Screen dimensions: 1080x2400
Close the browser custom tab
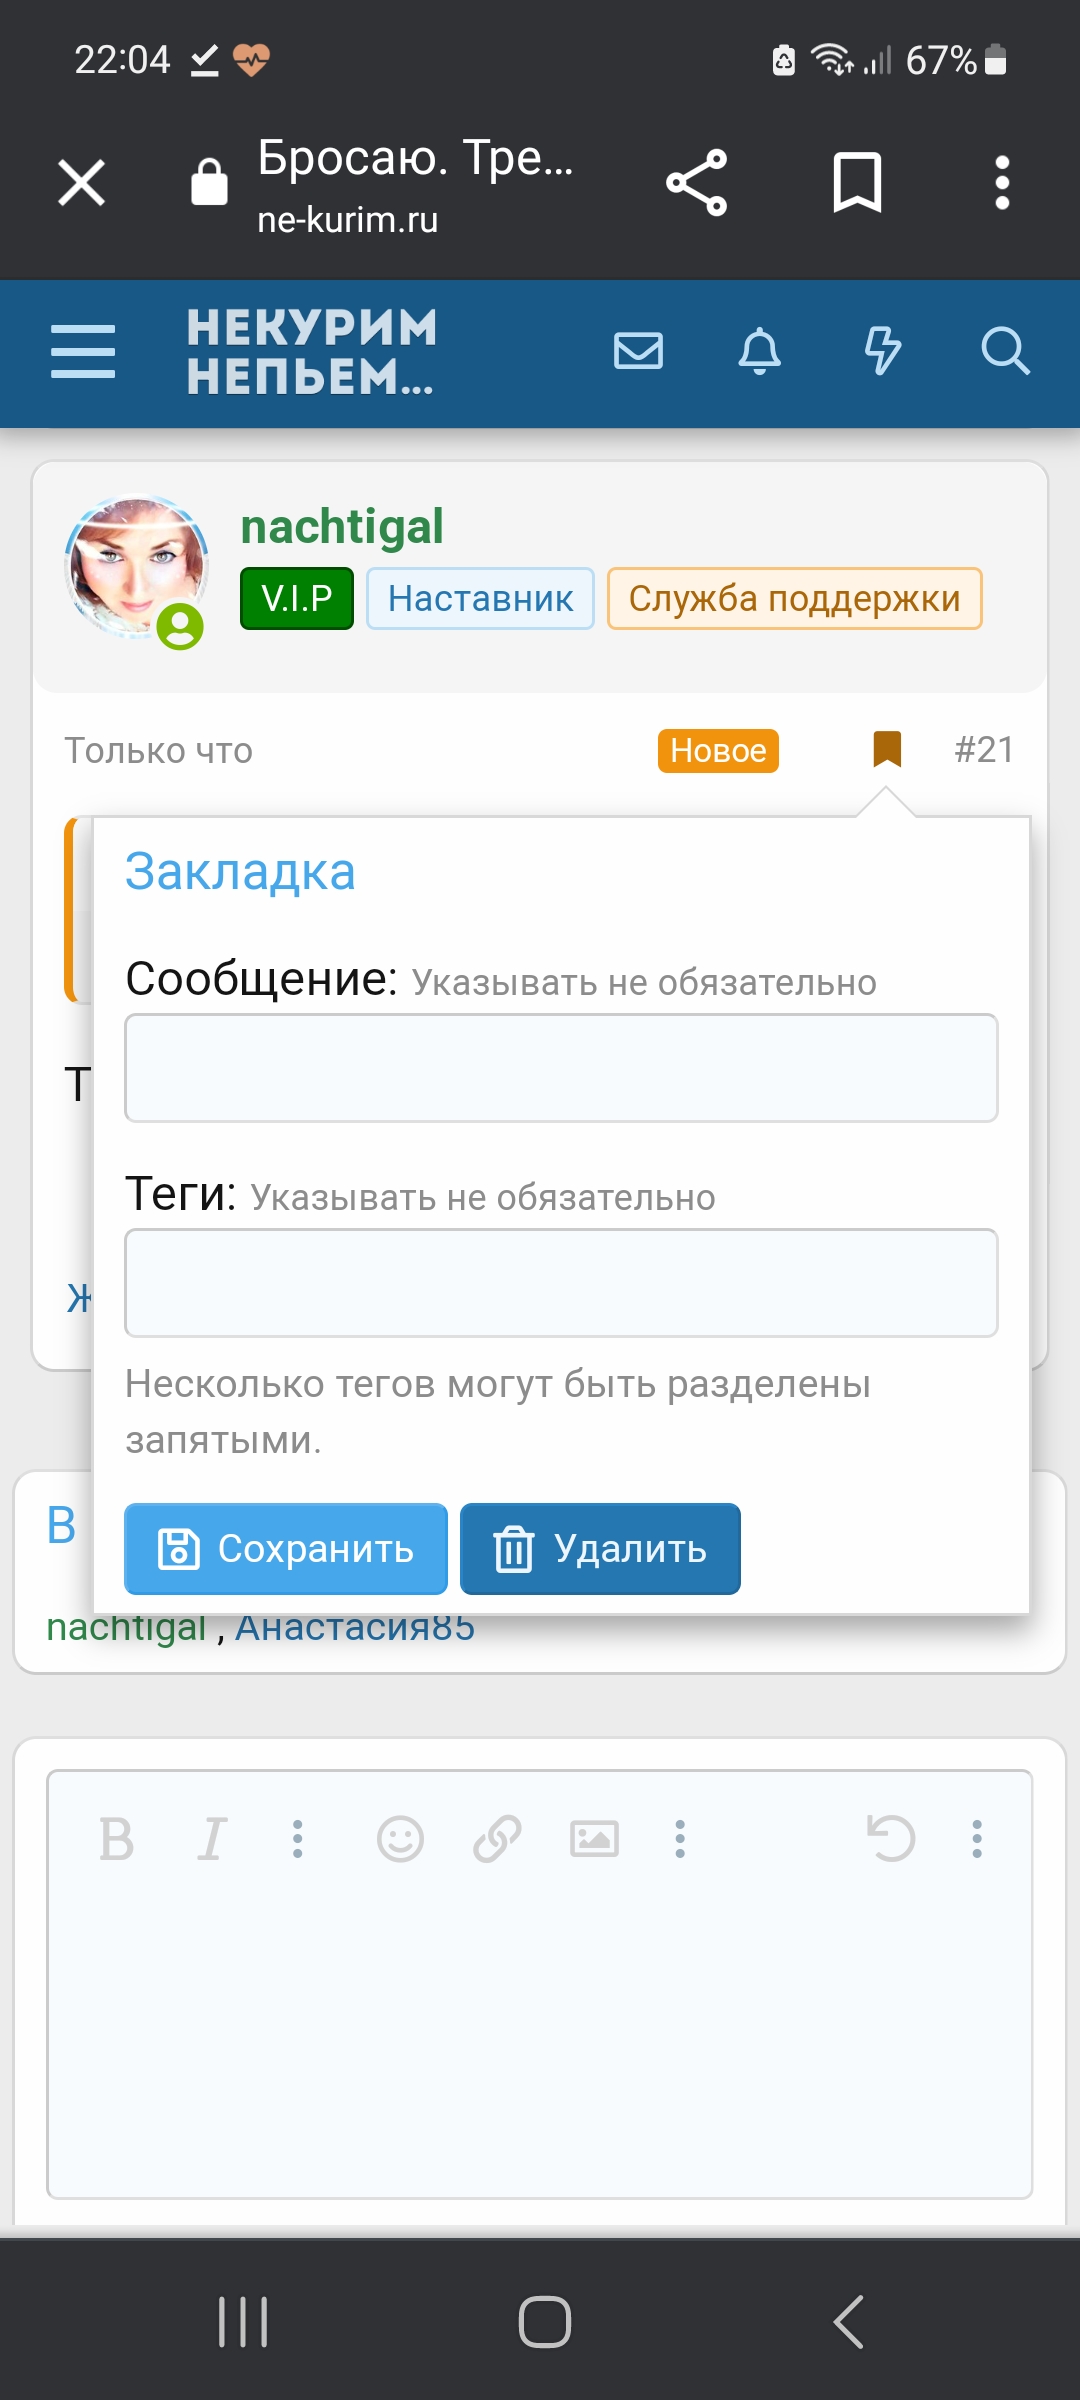[x=82, y=183]
